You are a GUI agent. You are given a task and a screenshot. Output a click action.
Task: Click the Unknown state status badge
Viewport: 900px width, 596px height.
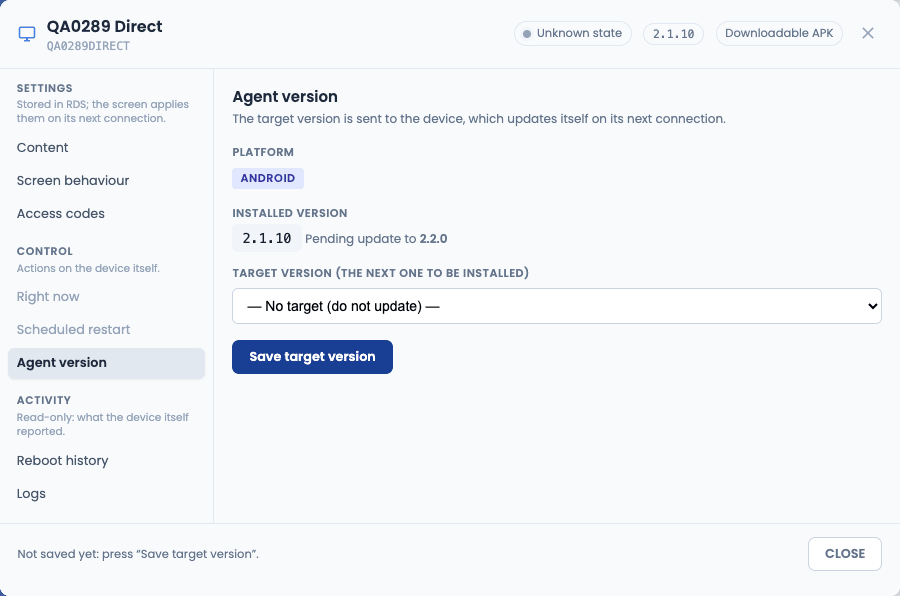point(573,33)
